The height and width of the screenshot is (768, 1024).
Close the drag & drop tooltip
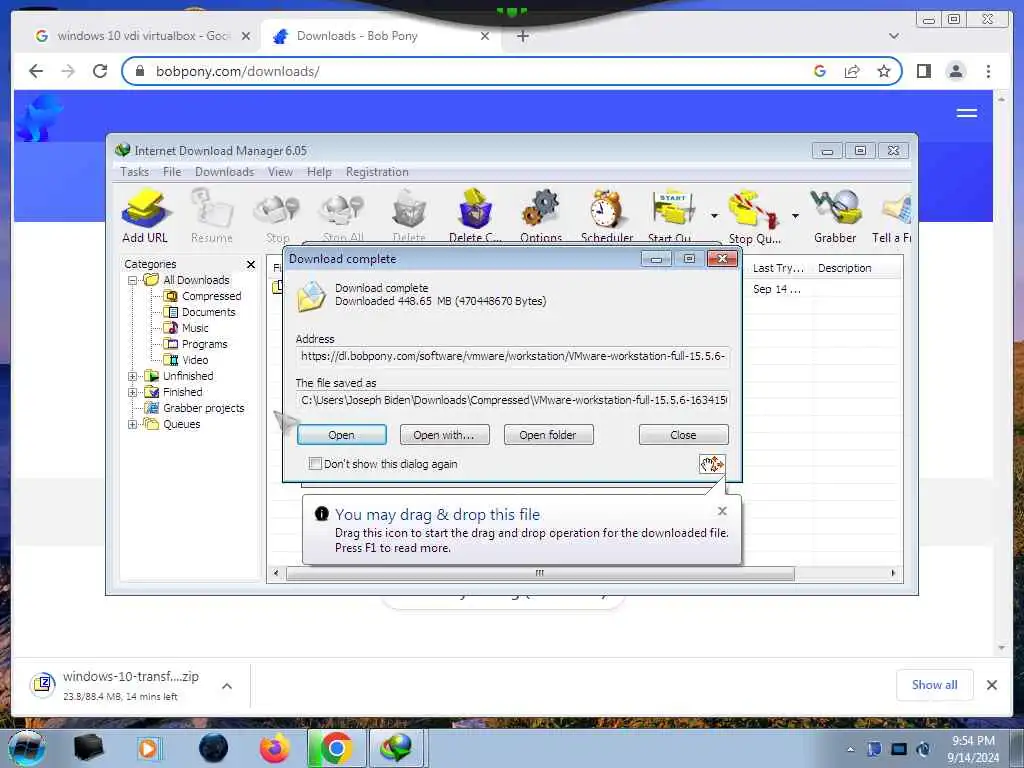(x=722, y=511)
